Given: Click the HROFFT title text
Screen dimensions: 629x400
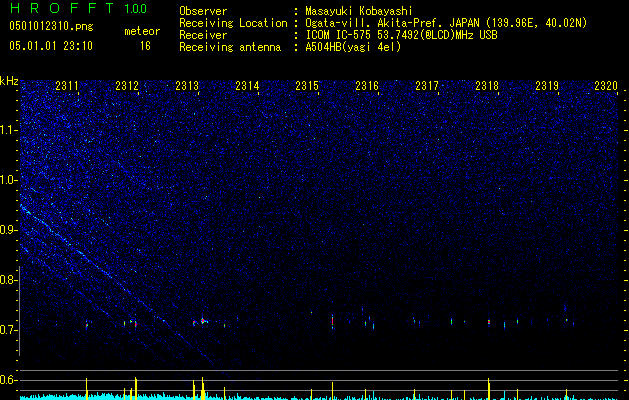Looking at the screenshot, I should click(62, 8).
